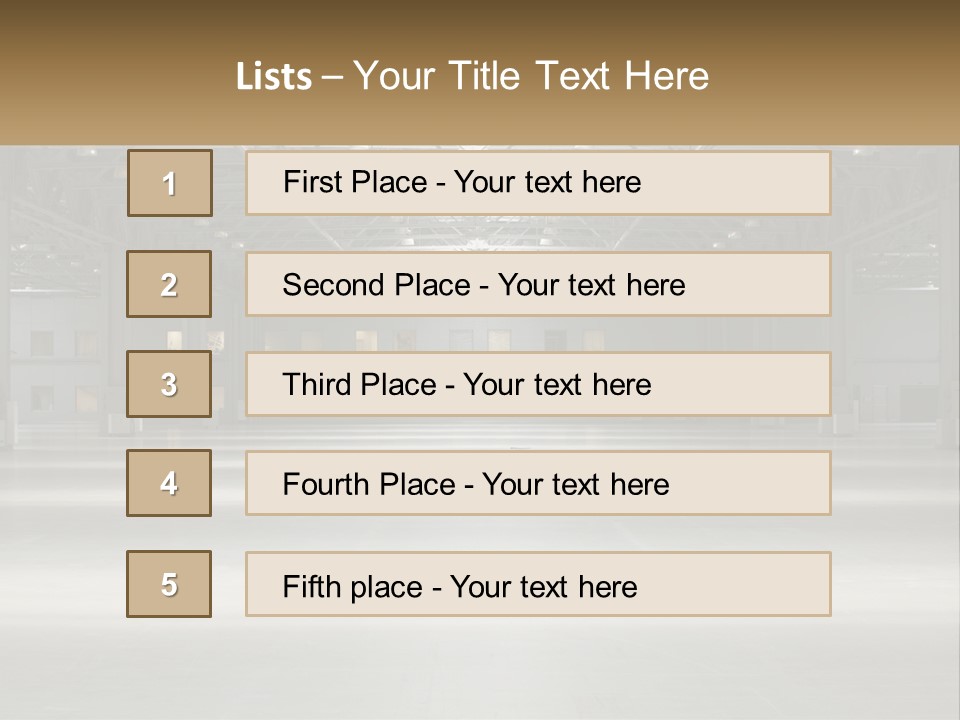The height and width of the screenshot is (720, 960).
Task: Click the words "First Place"
Action: 355,182
